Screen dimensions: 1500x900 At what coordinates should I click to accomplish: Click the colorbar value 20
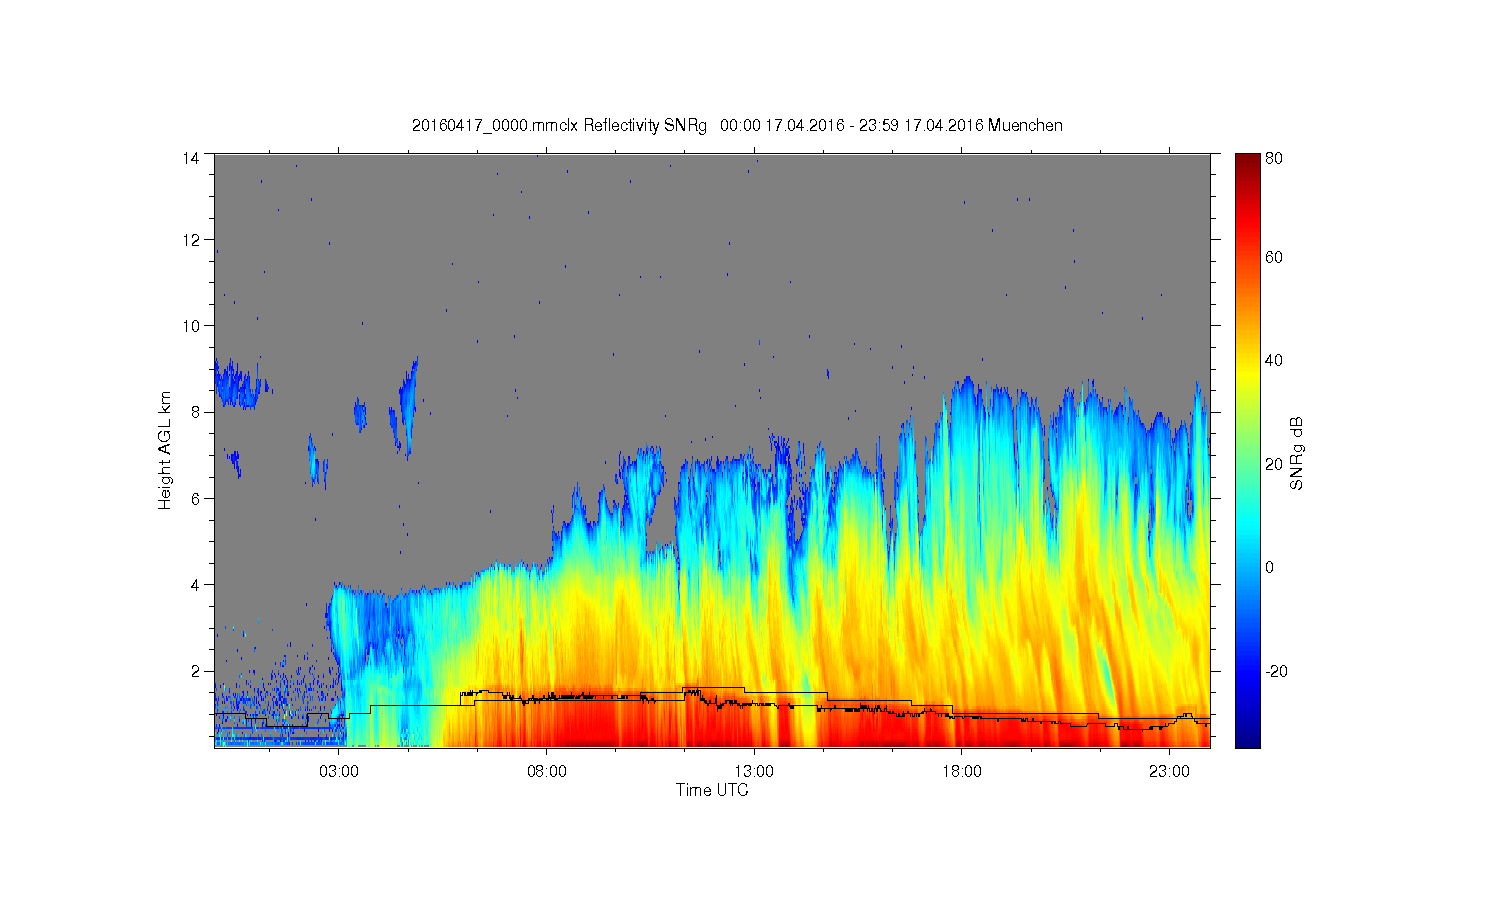(1274, 464)
